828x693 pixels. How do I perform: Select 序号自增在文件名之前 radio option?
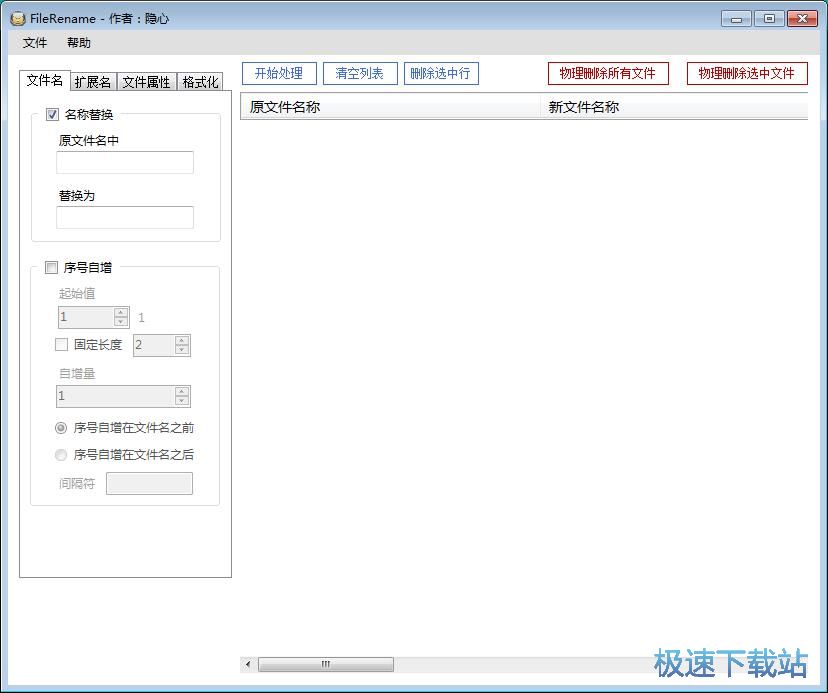61,428
